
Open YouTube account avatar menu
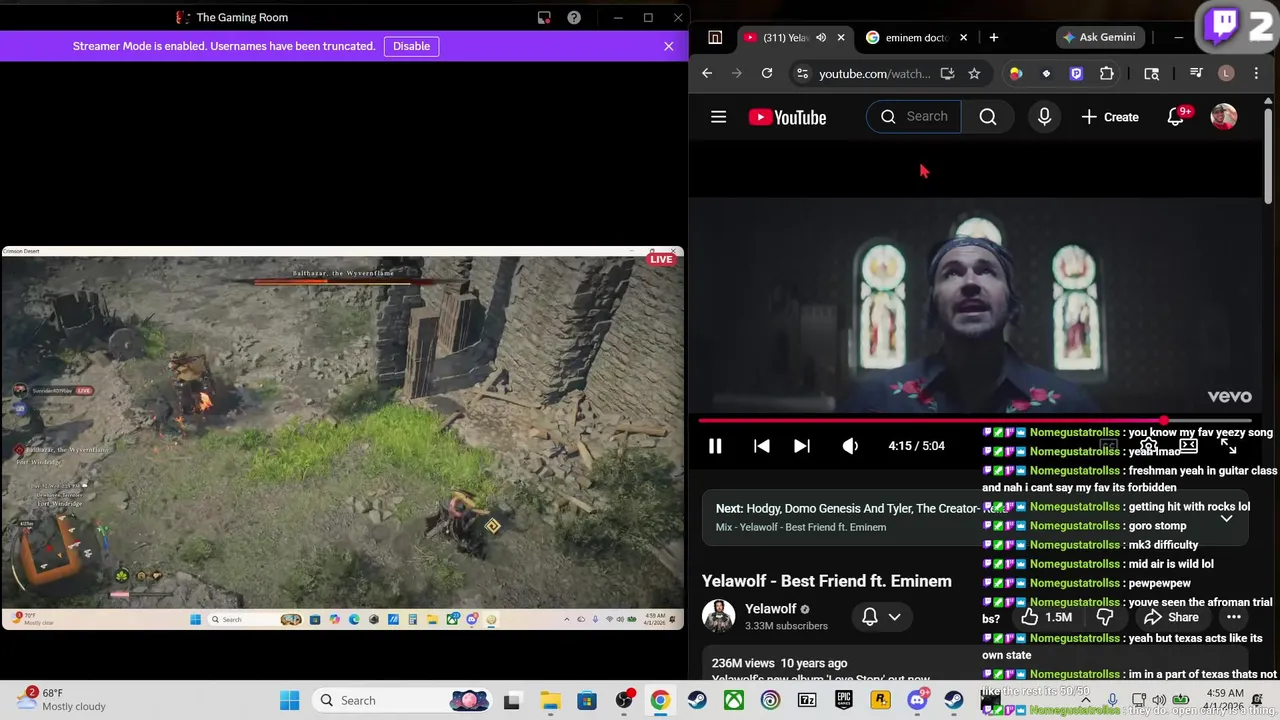(1223, 117)
